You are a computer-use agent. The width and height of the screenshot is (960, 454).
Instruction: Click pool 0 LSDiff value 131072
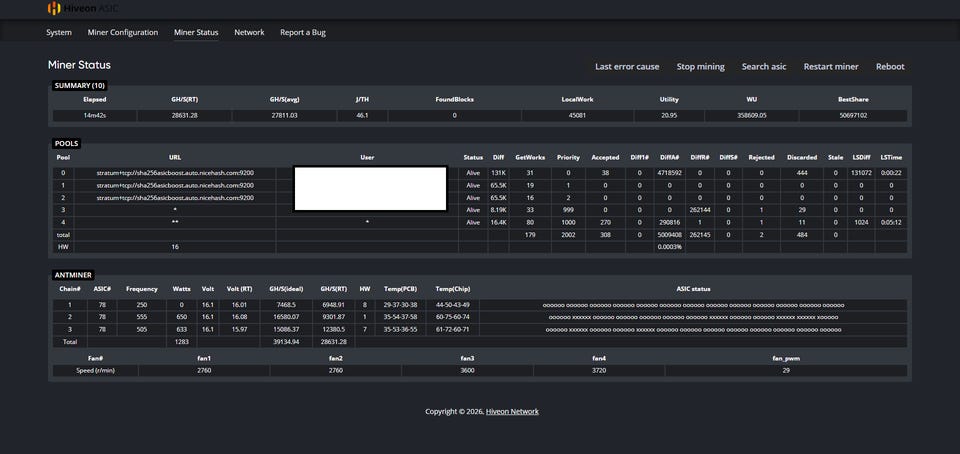coord(861,173)
